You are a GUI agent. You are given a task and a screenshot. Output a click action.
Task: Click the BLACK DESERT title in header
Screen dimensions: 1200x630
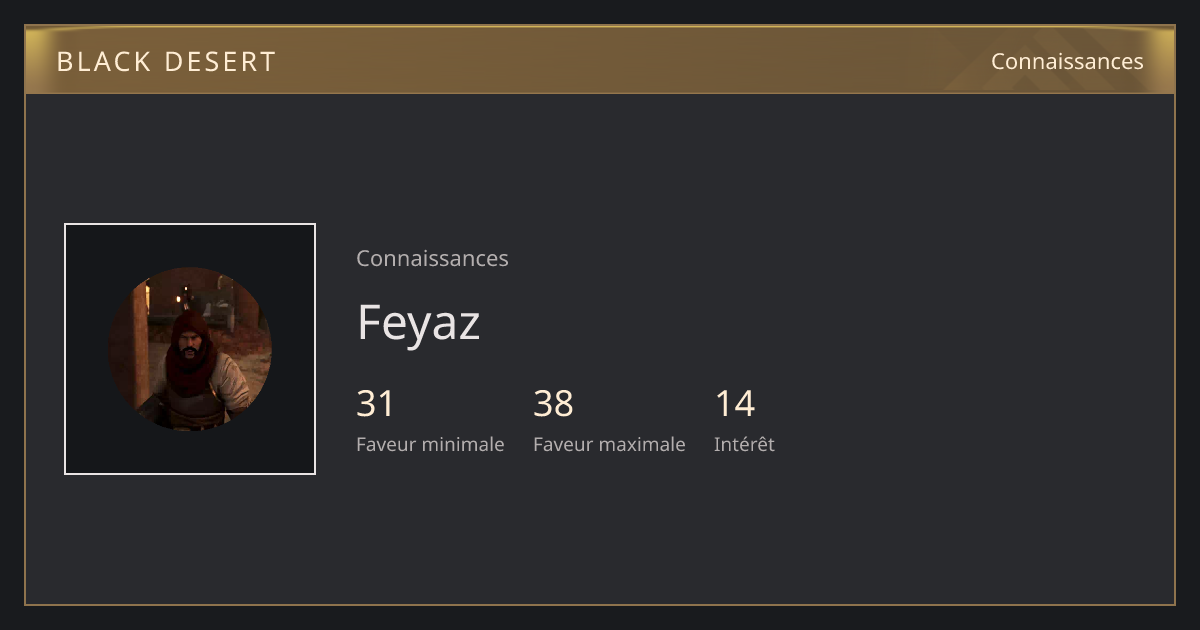[166, 62]
